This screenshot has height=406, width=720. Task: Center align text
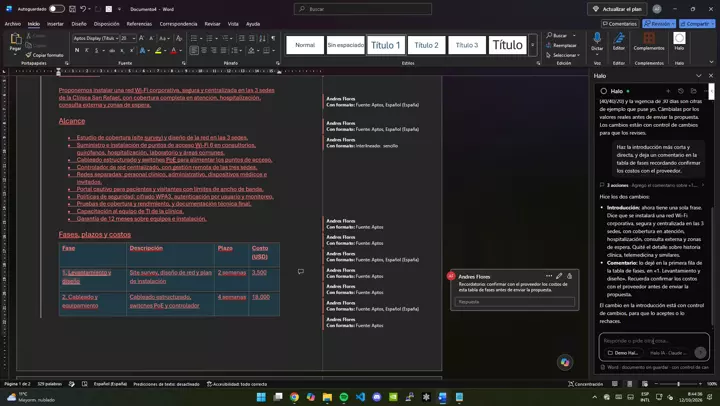(204, 51)
